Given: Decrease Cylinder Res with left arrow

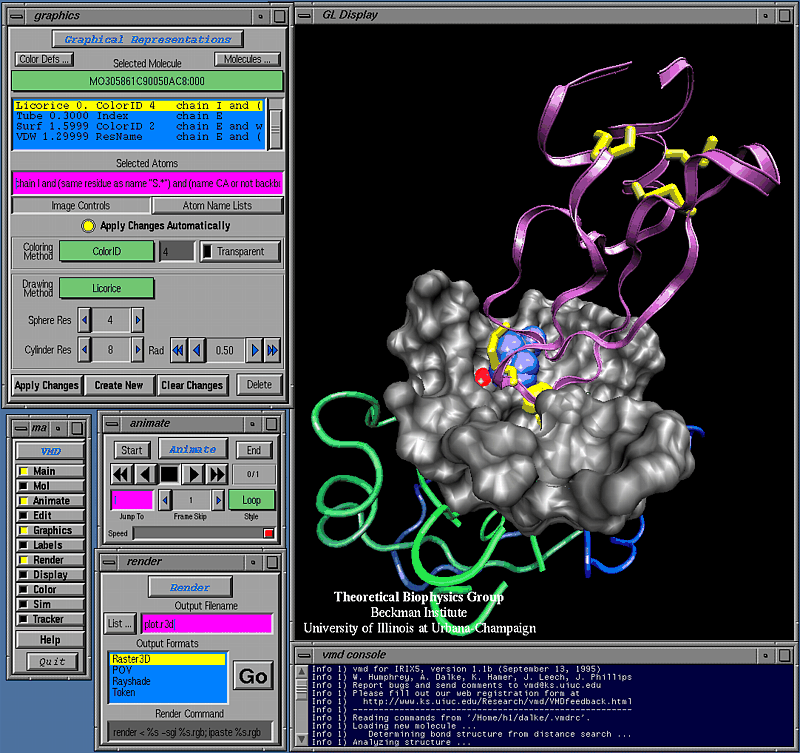Looking at the screenshot, I should tap(85, 350).
